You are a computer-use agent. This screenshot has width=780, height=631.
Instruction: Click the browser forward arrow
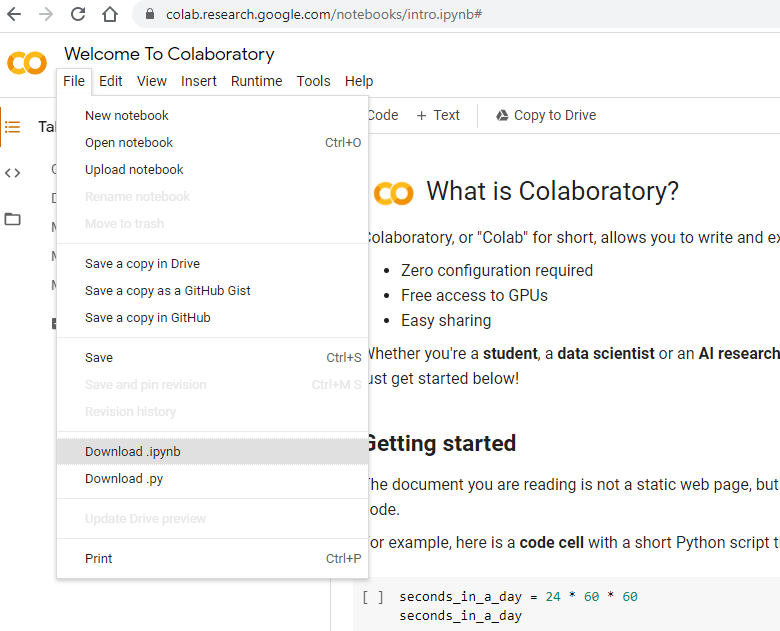pos(46,14)
